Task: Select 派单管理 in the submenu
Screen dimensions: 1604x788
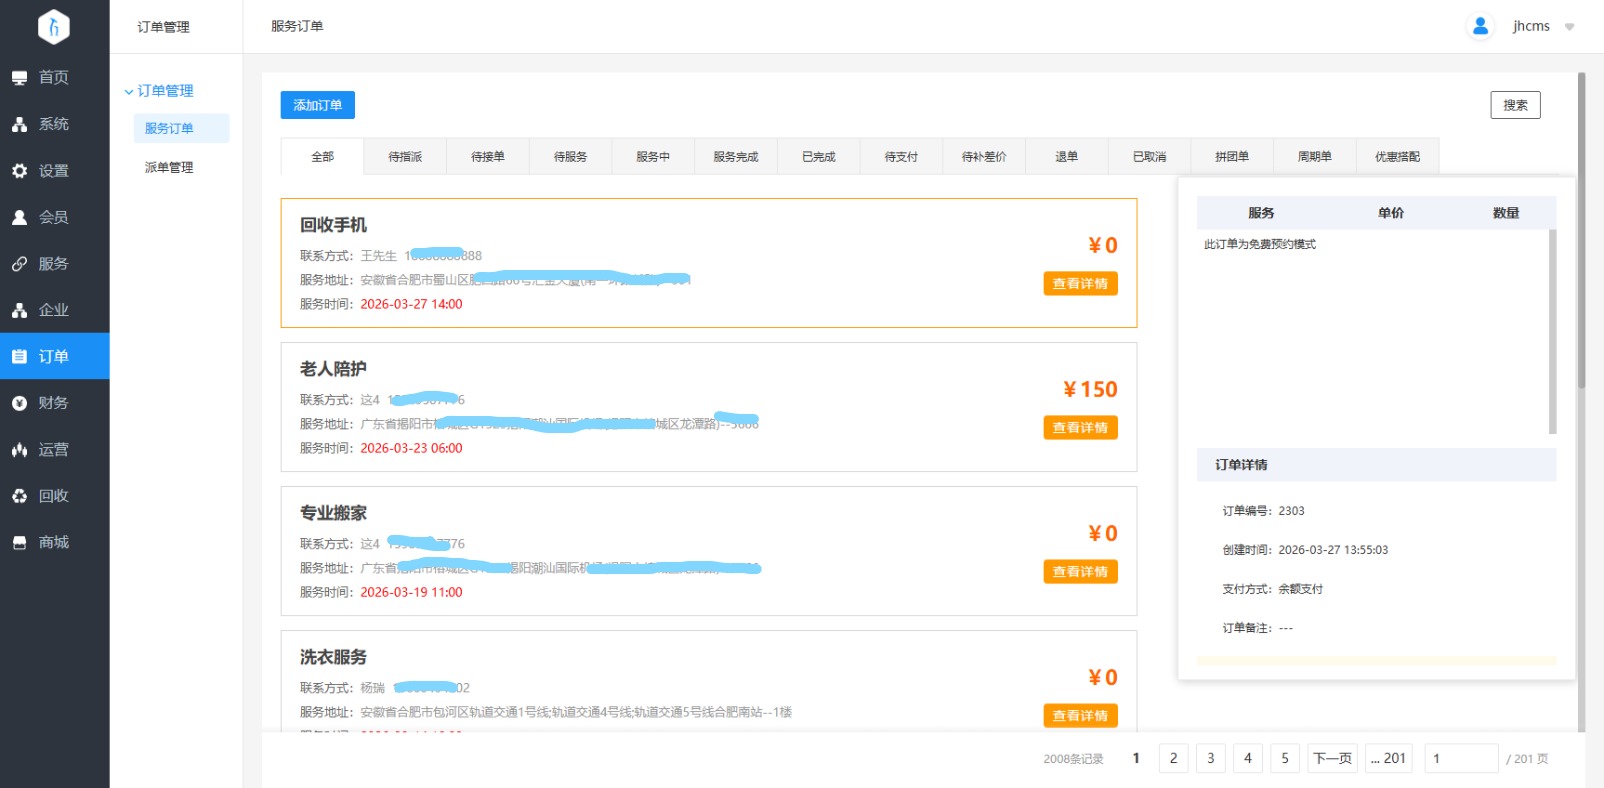Action: pyautogui.click(x=169, y=167)
